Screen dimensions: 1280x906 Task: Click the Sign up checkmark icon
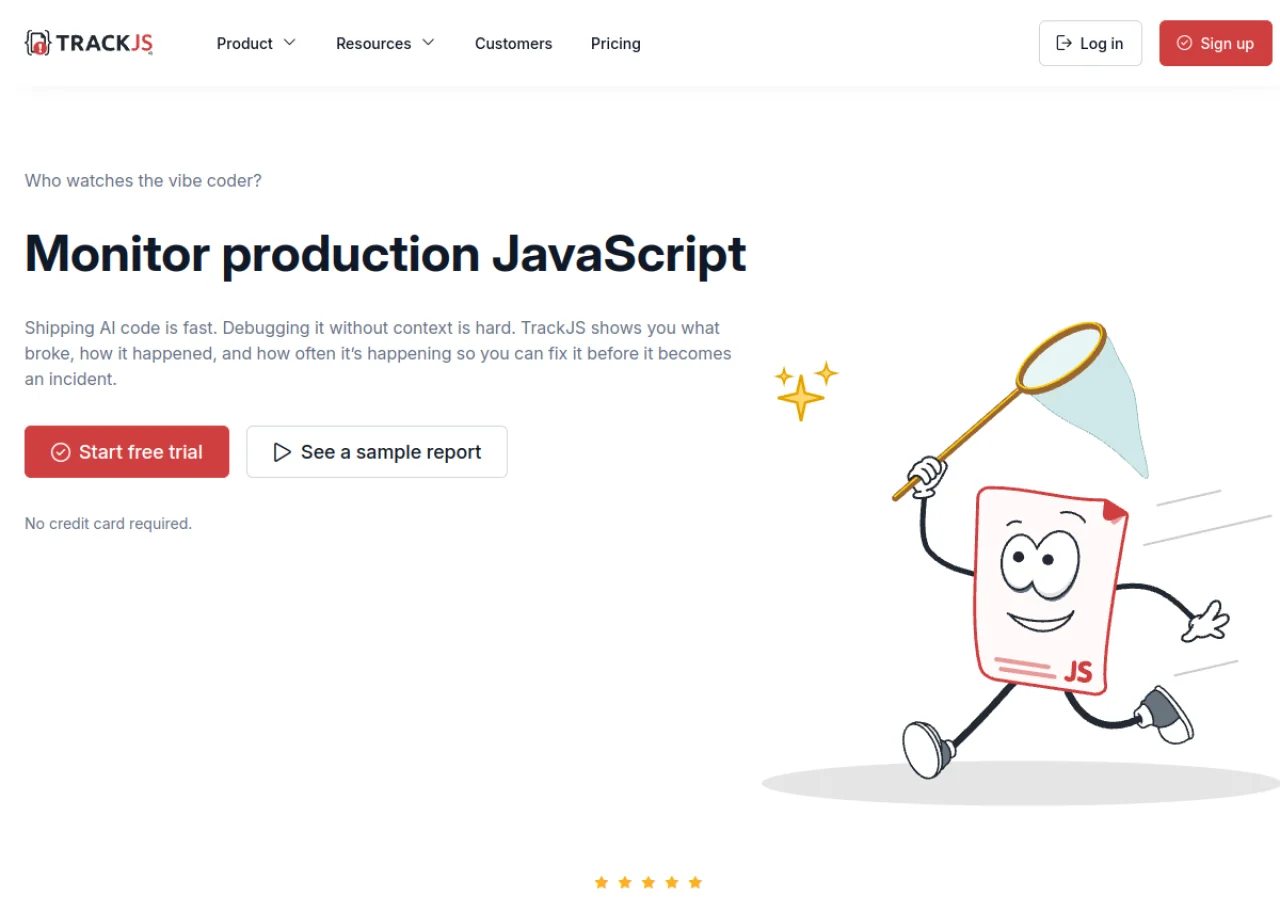(x=1184, y=43)
